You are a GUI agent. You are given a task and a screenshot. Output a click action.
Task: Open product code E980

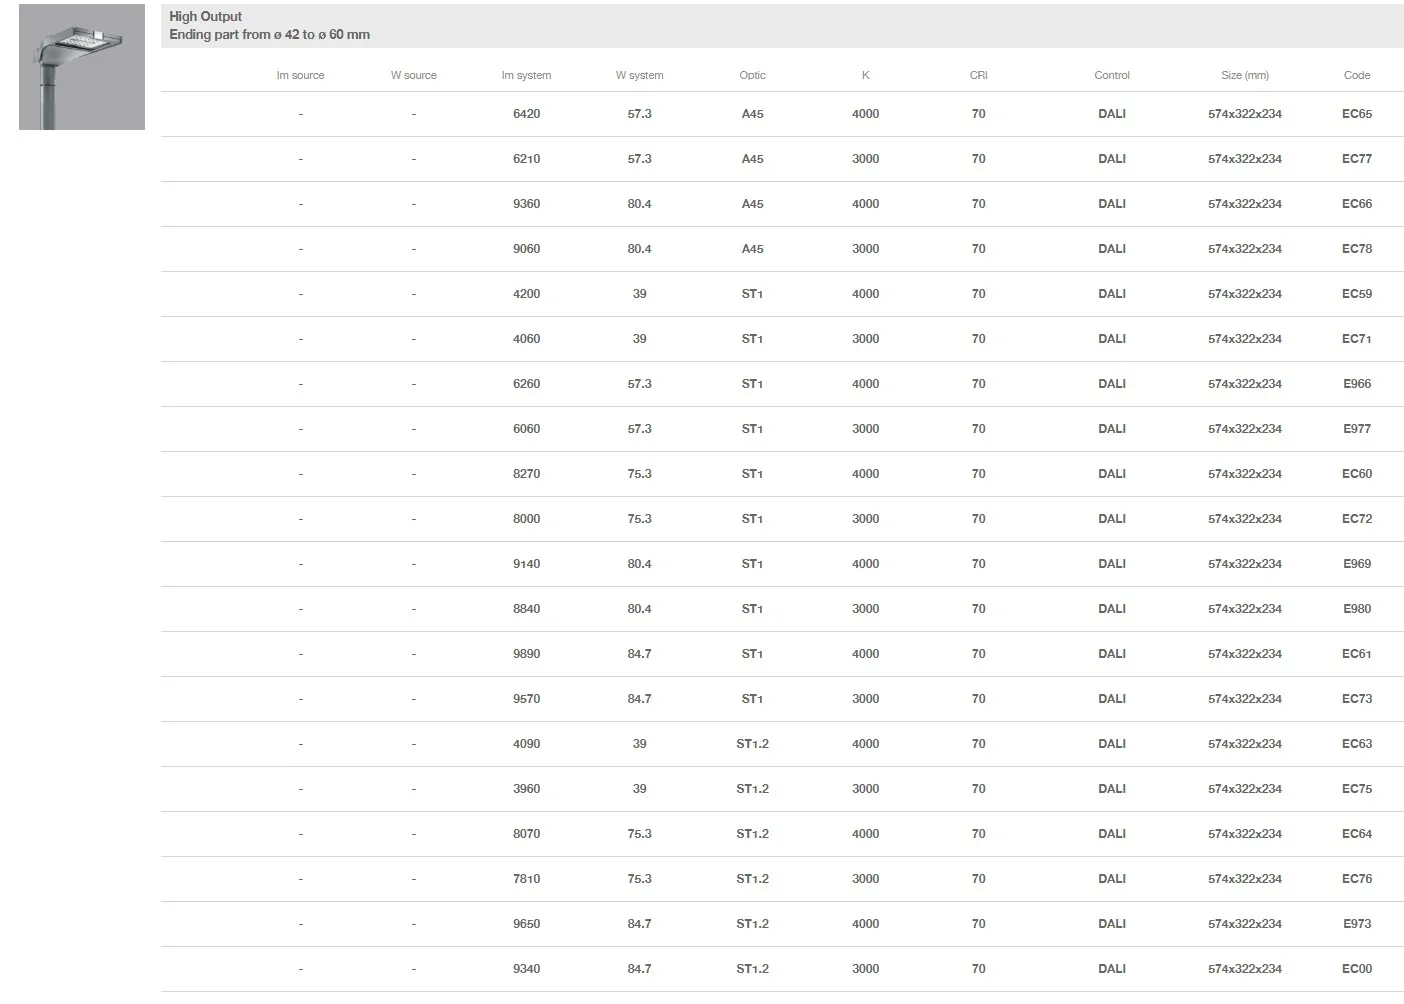1356,609
